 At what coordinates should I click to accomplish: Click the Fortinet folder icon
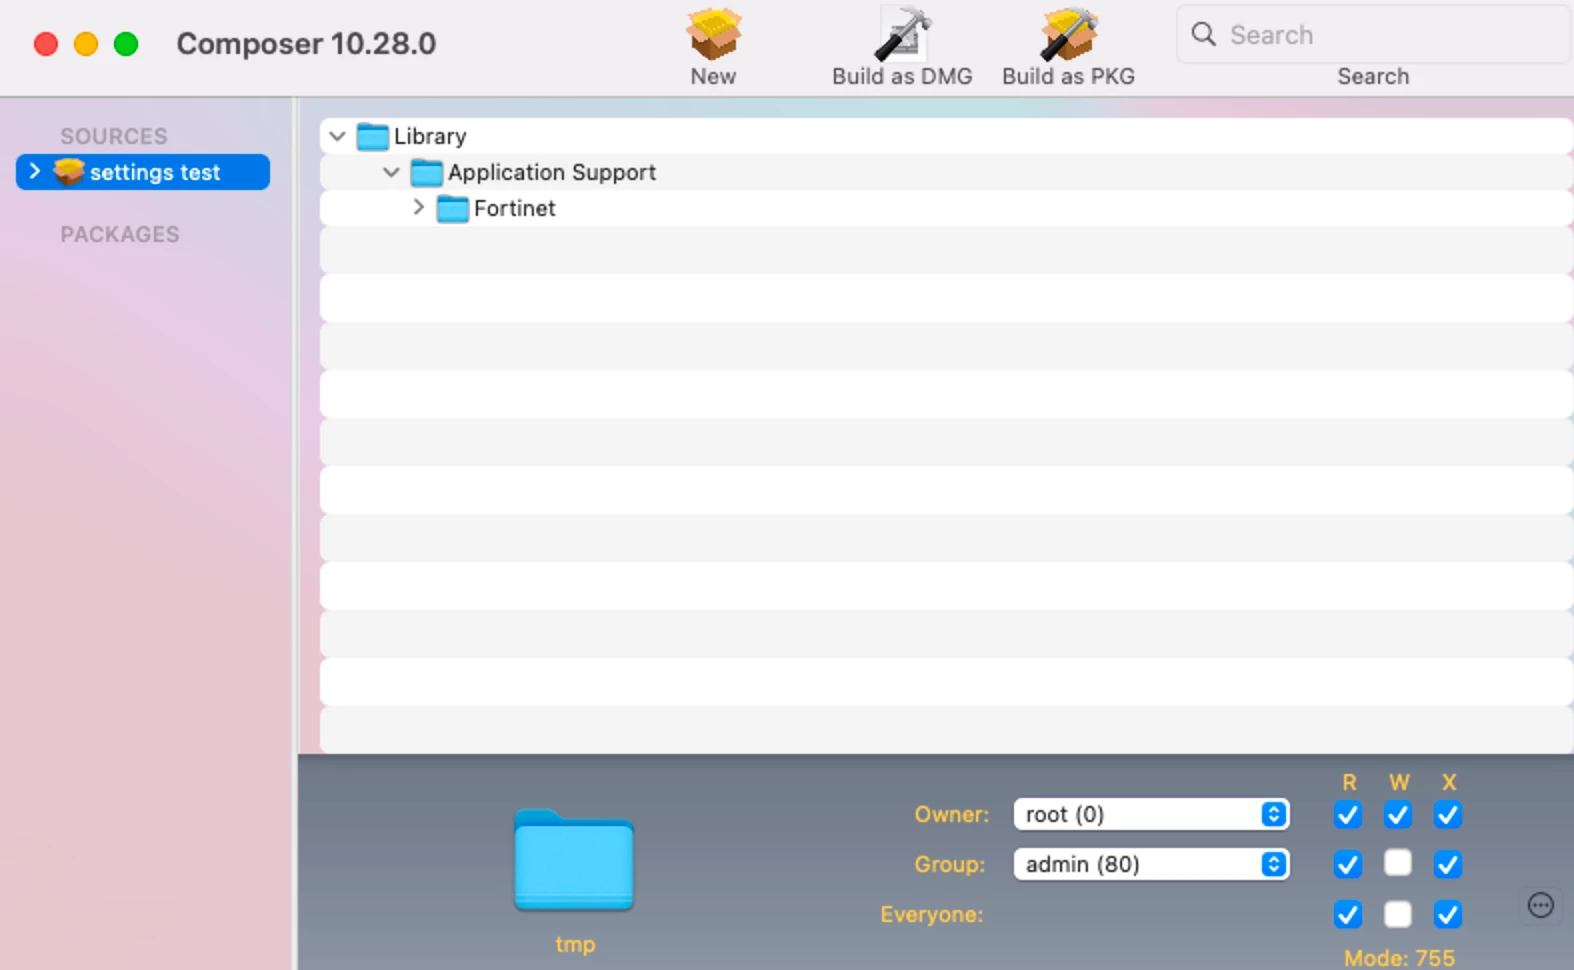453,208
